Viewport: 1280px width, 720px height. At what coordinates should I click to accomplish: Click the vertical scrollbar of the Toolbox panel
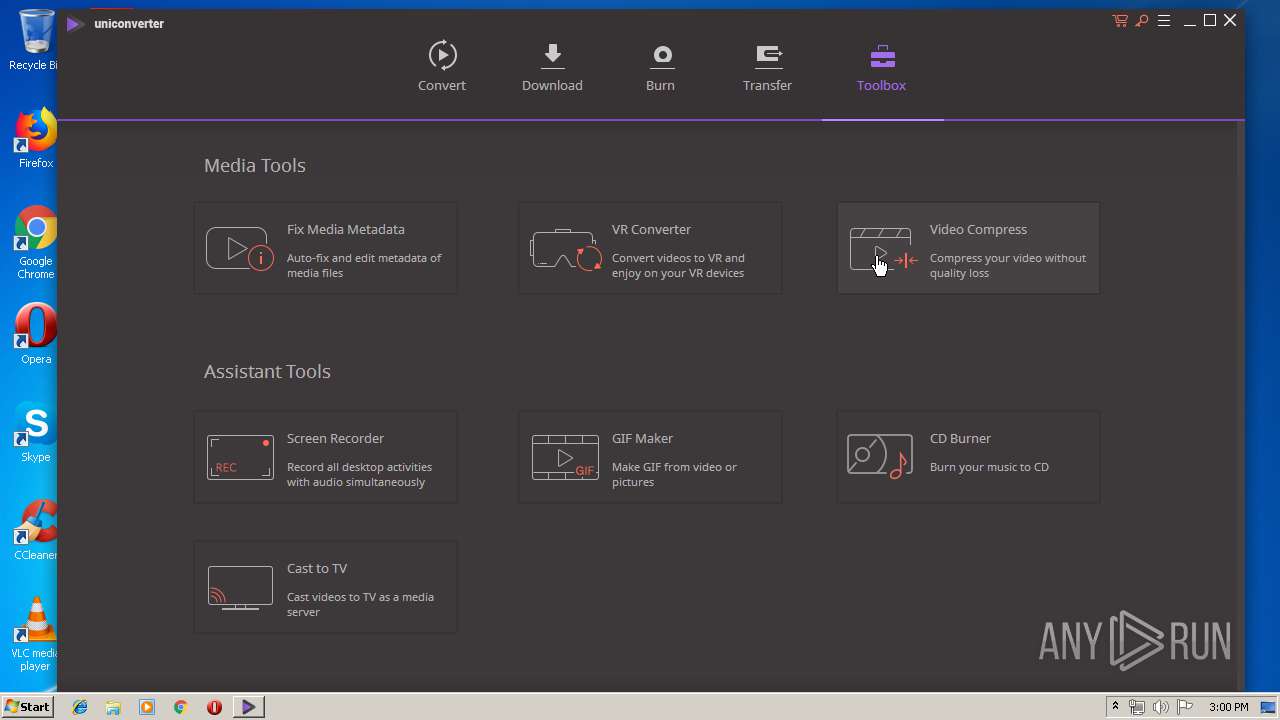click(1240, 405)
